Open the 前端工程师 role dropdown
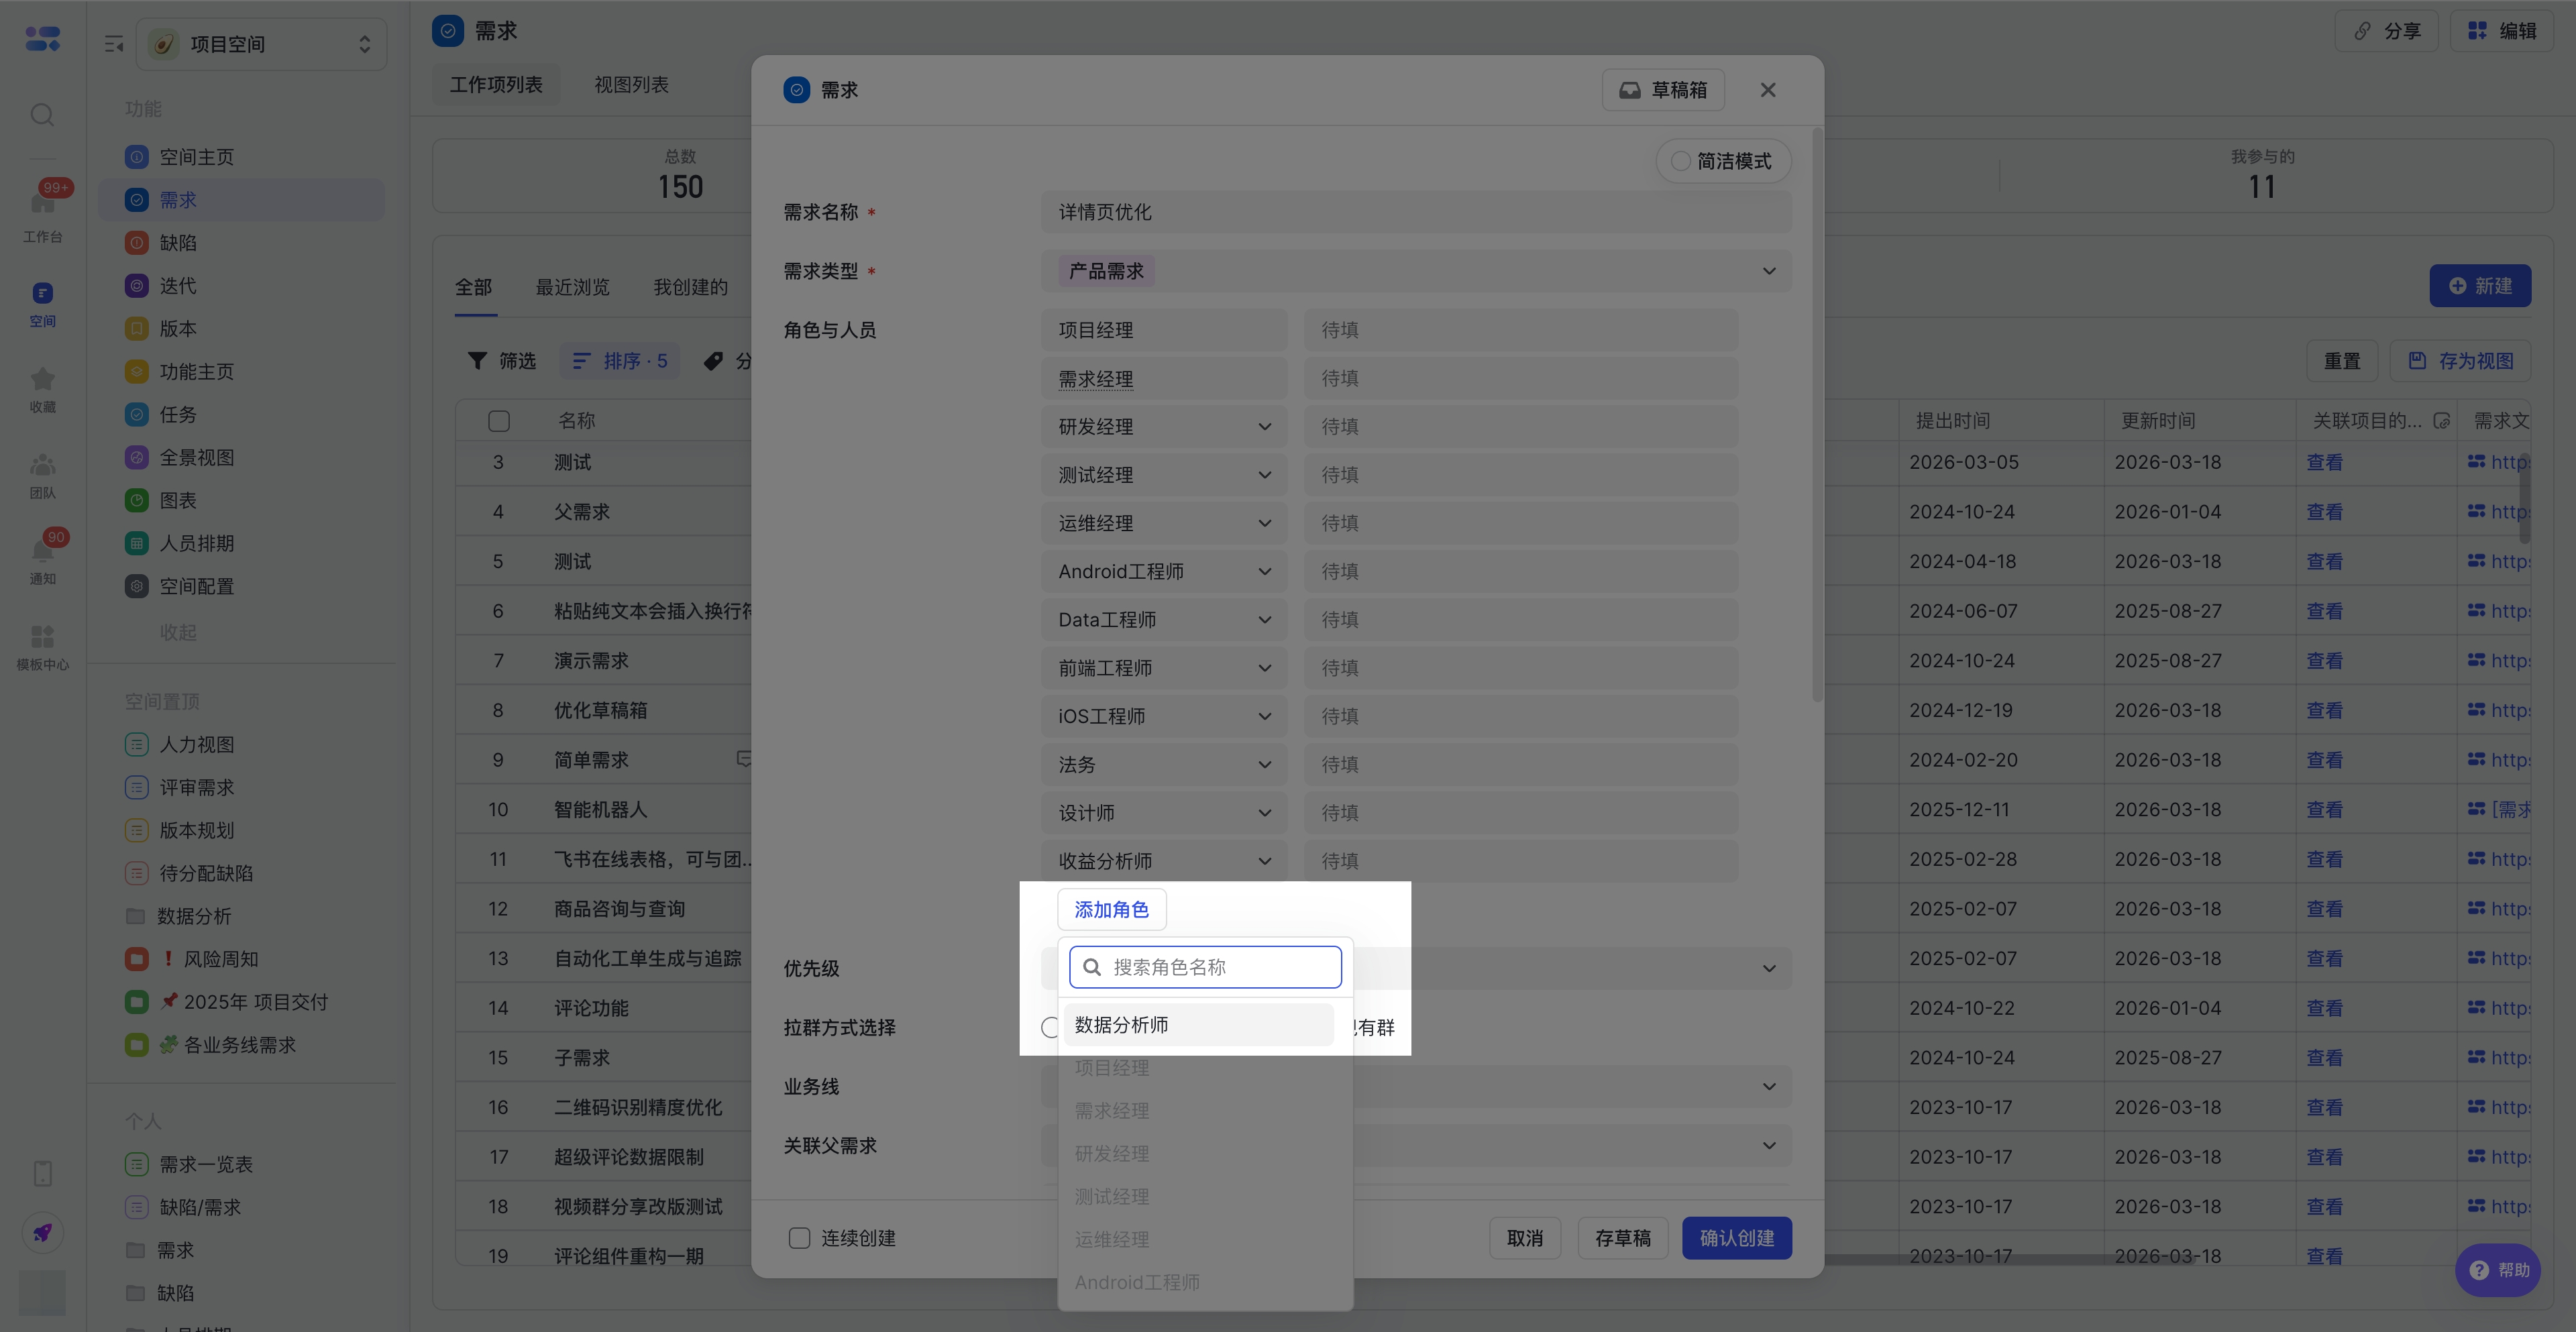Image resolution: width=2576 pixels, height=1332 pixels. 1164,668
